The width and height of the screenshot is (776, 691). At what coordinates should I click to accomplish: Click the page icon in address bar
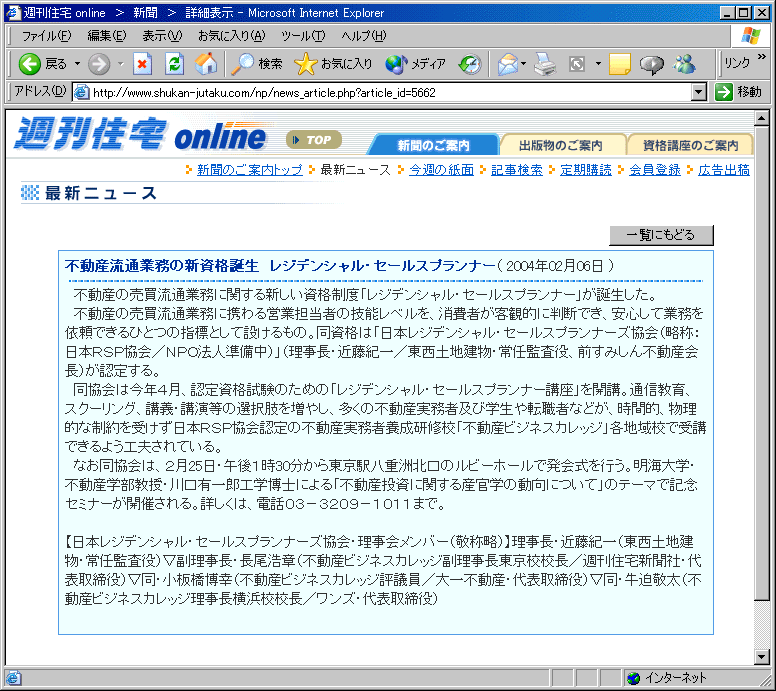click(x=82, y=92)
